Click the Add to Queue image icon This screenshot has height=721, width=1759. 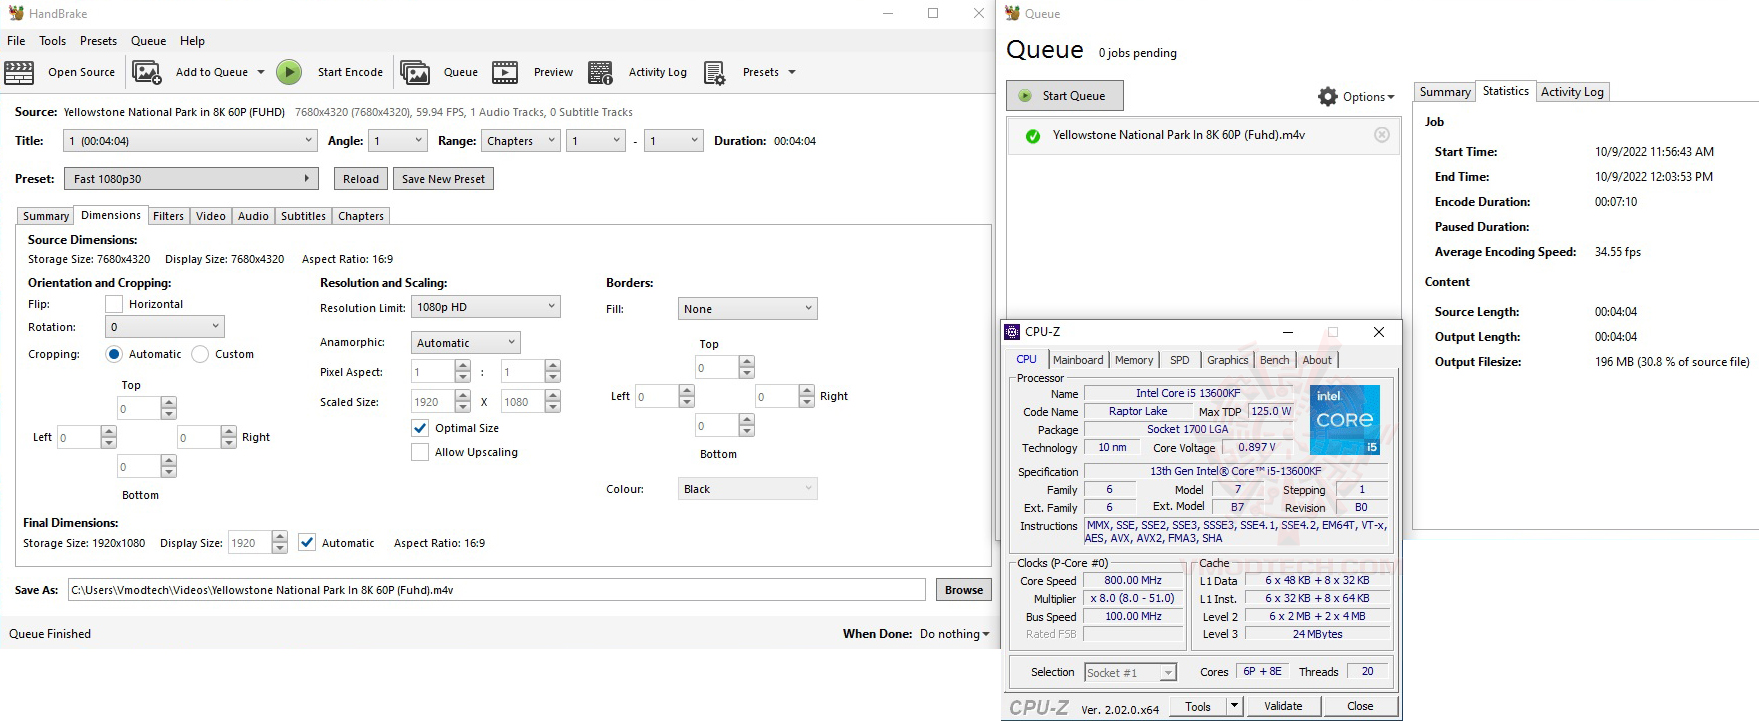click(x=147, y=72)
